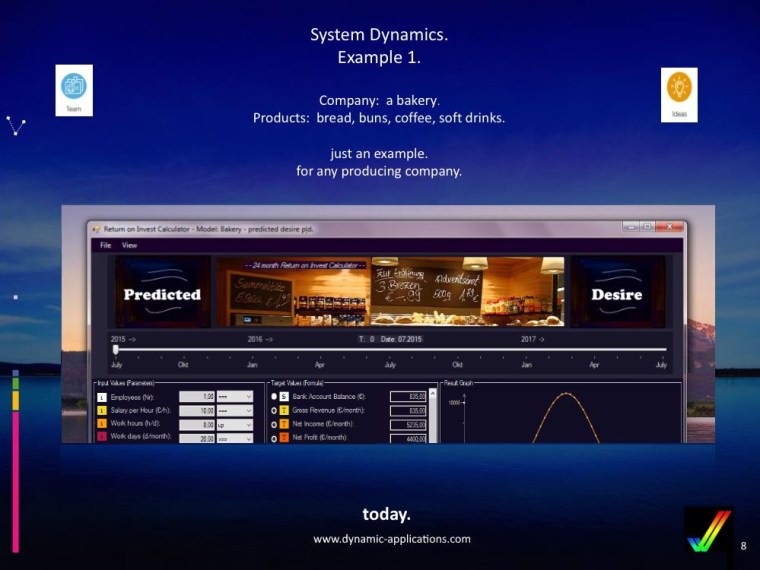Screen dimensions: 760x570
Task: Click the yellow L icon beside Salary per Hour
Action: (101, 411)
